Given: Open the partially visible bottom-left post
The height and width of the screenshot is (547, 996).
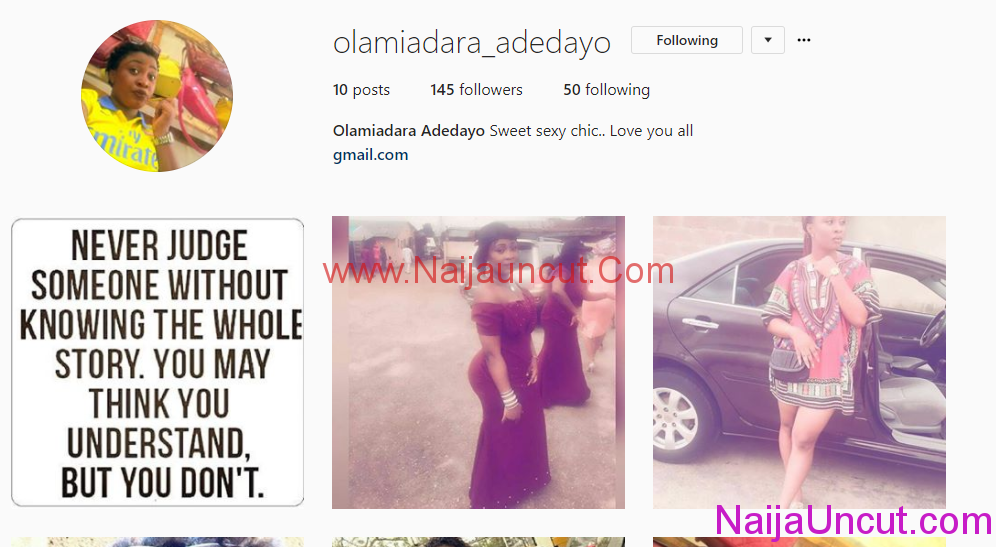Looking at the screenshot, I should coord(158,542).
